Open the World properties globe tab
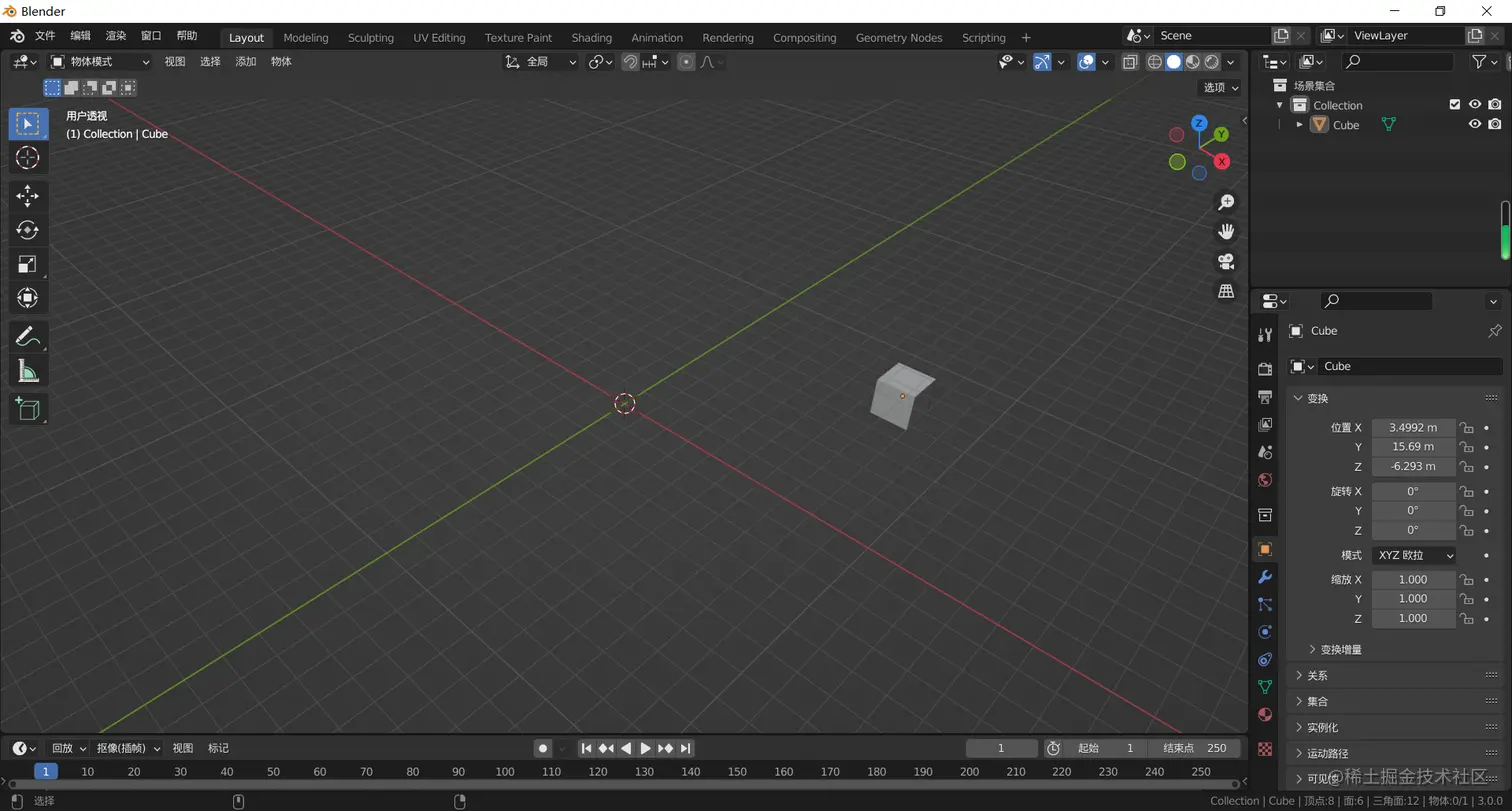The width and height of the screenshot is (1512, 811). point(1265,481)
